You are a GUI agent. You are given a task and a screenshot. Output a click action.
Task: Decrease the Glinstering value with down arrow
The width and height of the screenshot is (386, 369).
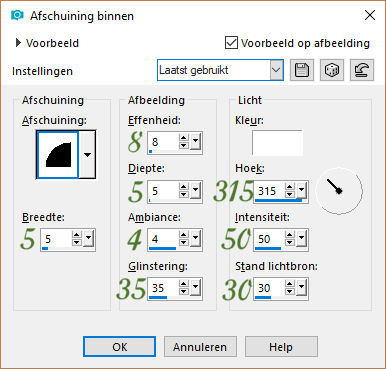click(x=184, y=292)
